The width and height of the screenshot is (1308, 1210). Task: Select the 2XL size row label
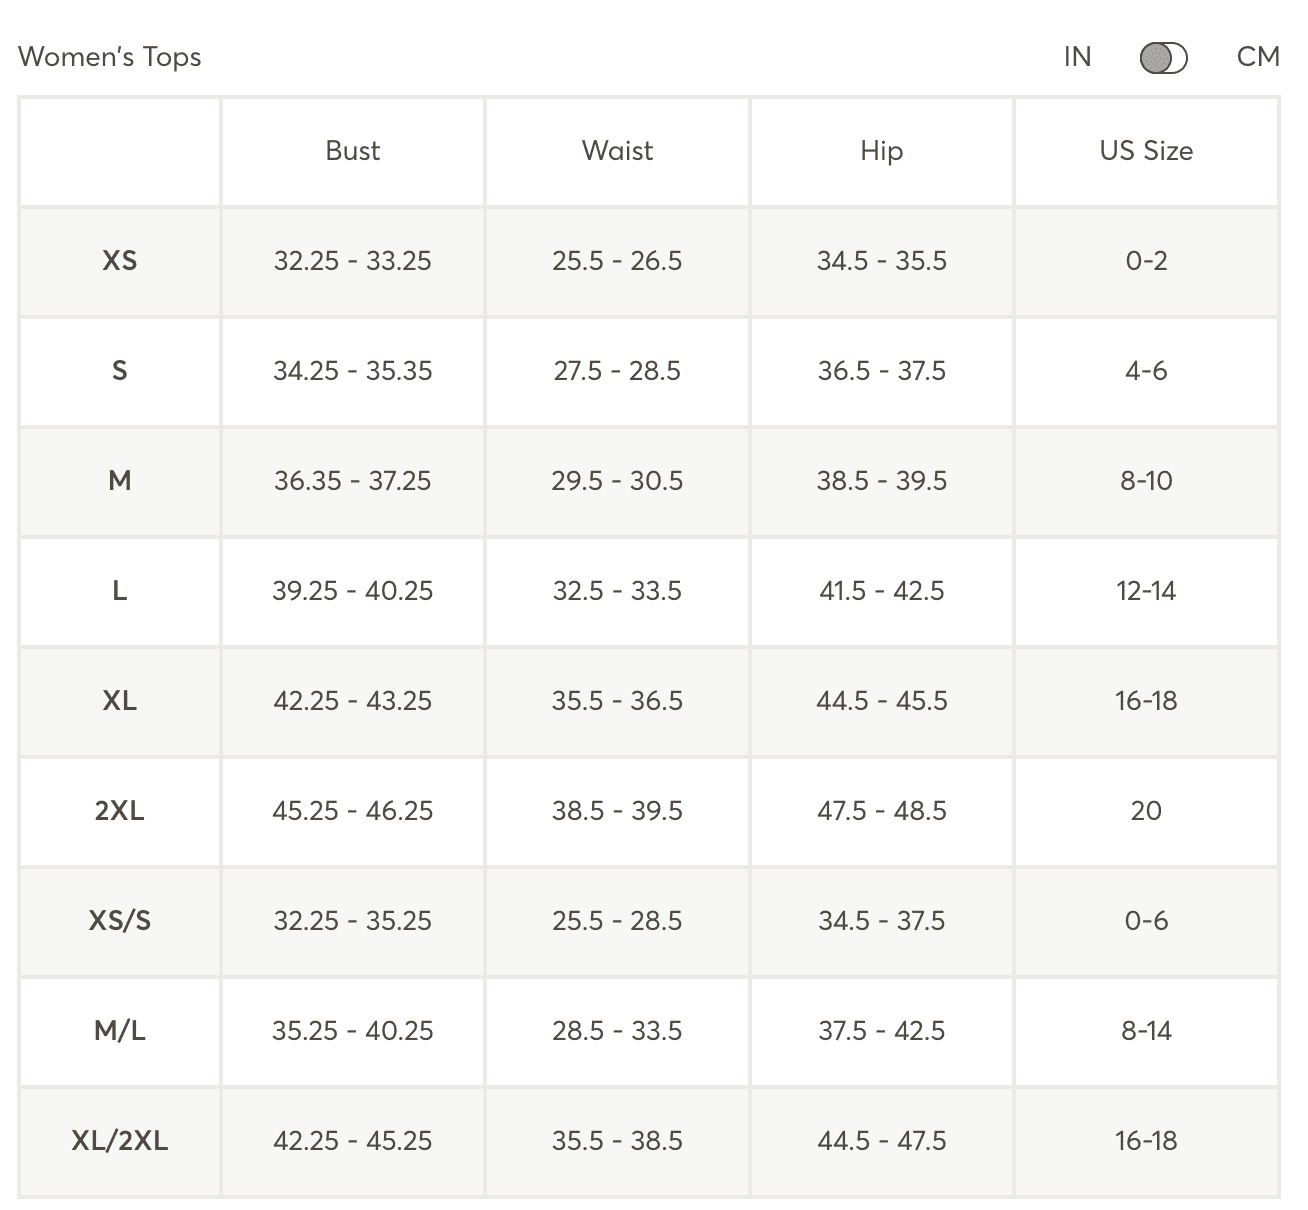point(120,811)
